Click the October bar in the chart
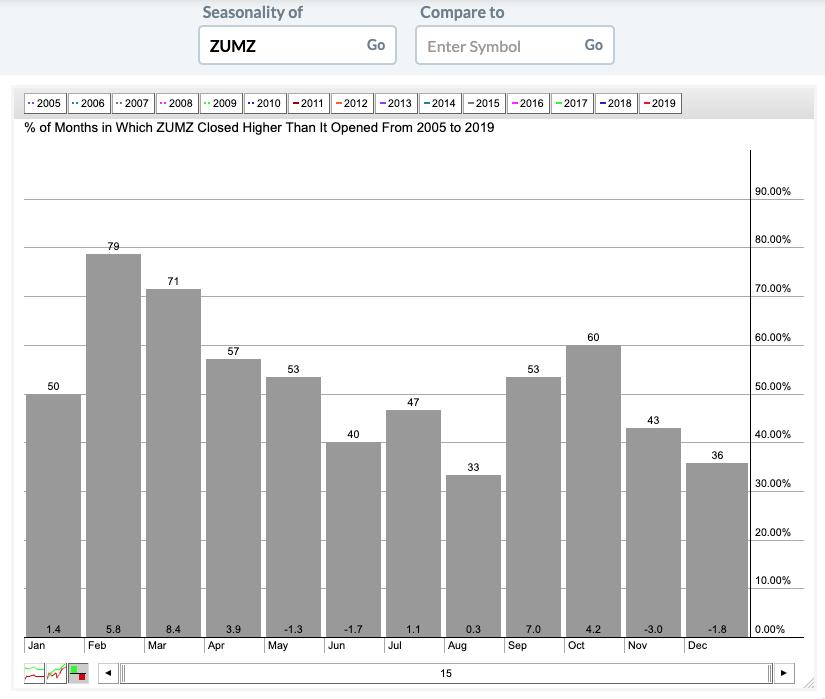 point(593,491)
